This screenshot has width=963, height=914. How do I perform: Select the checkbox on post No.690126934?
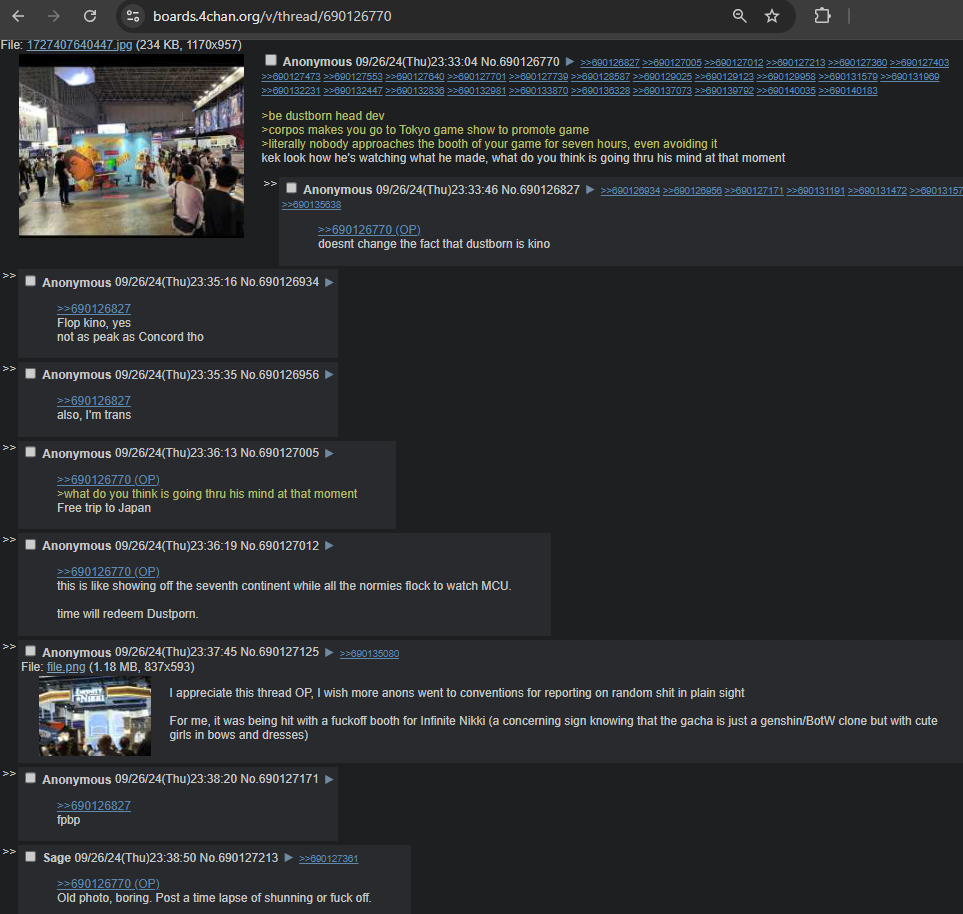[30, 281]
